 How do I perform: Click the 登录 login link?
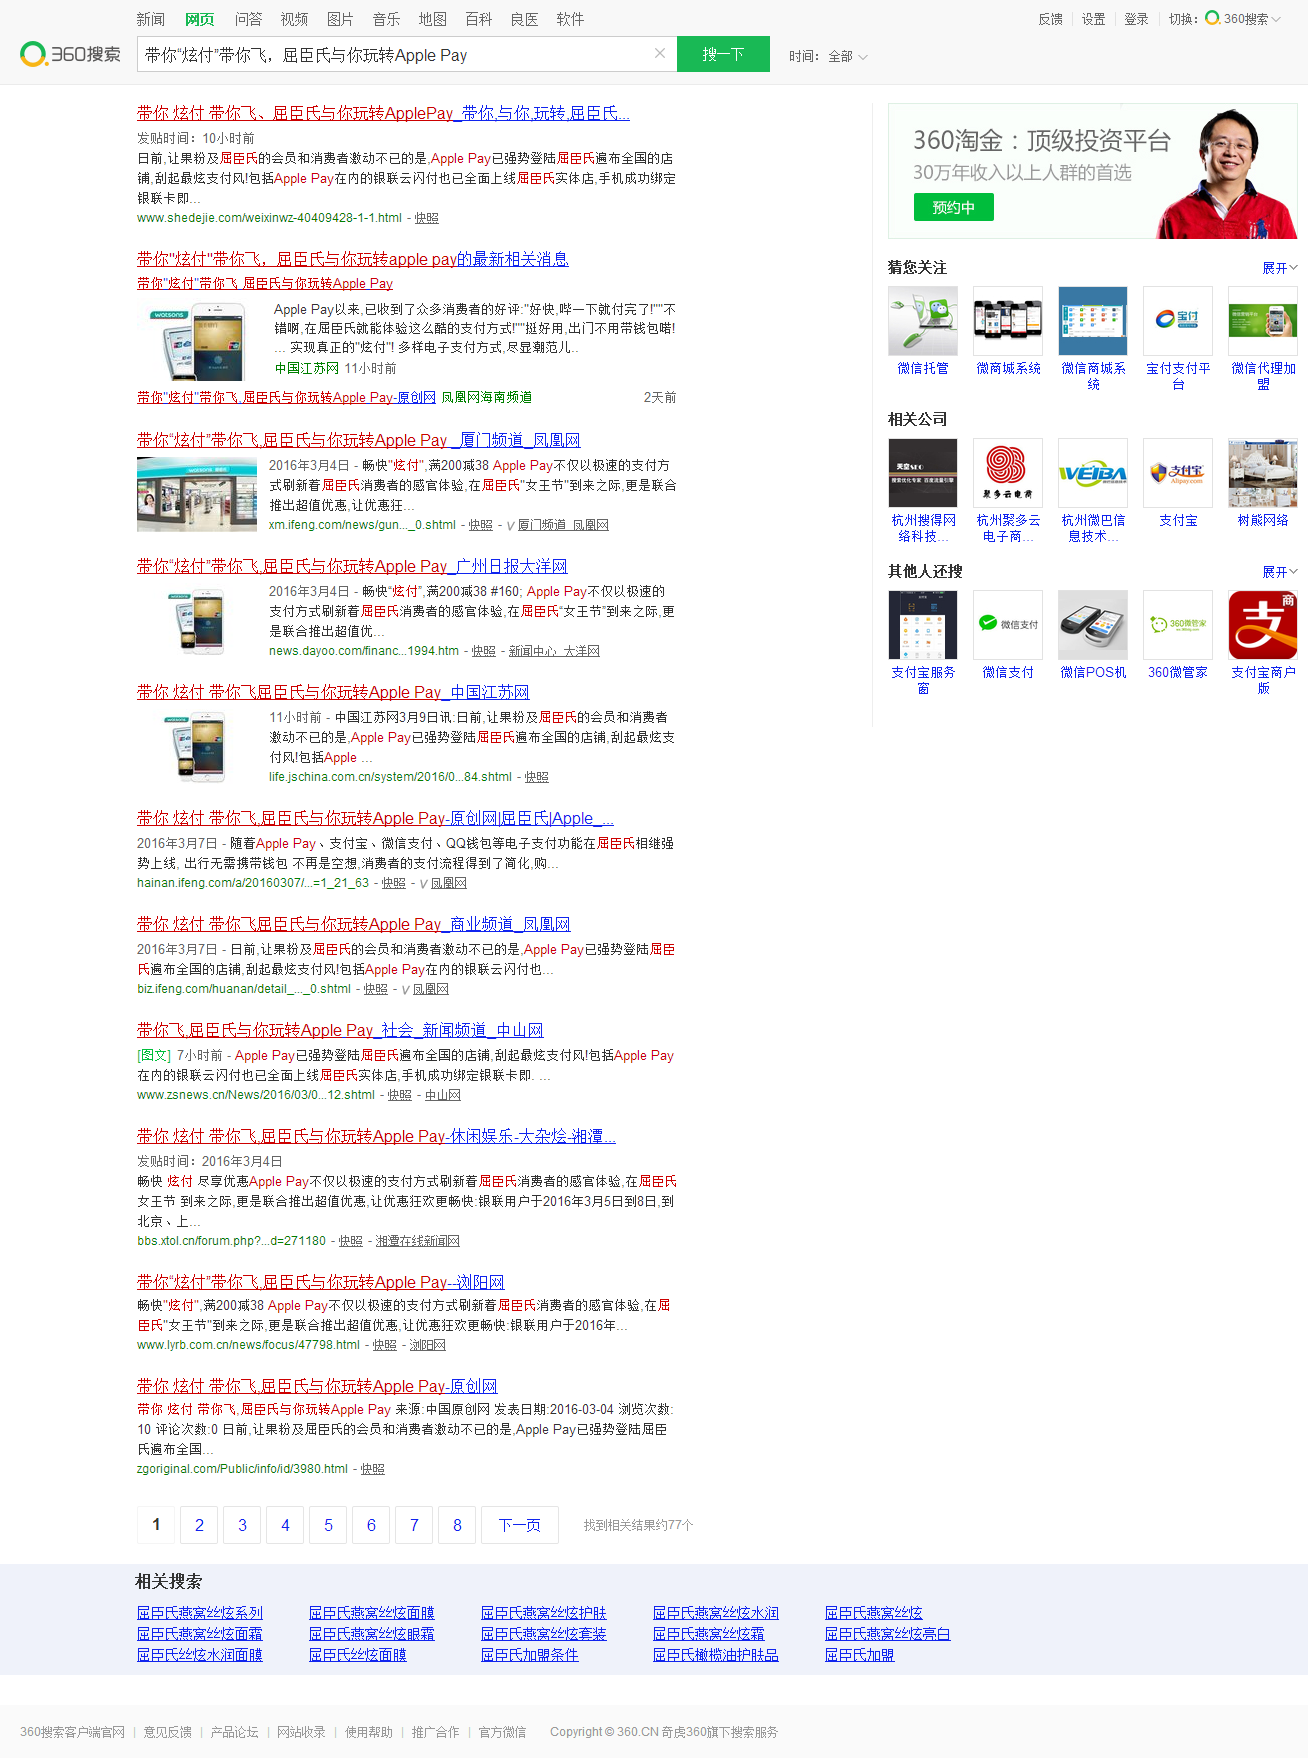click(1136, 19)
